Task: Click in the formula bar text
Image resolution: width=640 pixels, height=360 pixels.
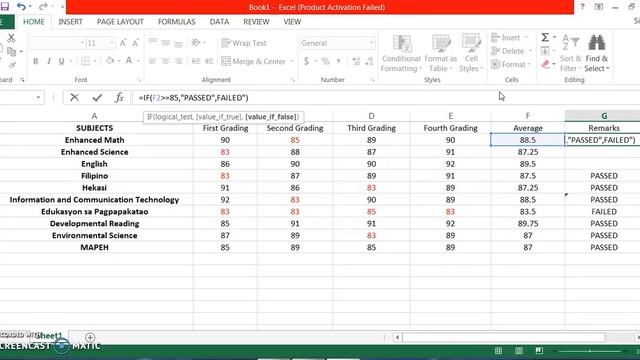Action: pos(193,98)
